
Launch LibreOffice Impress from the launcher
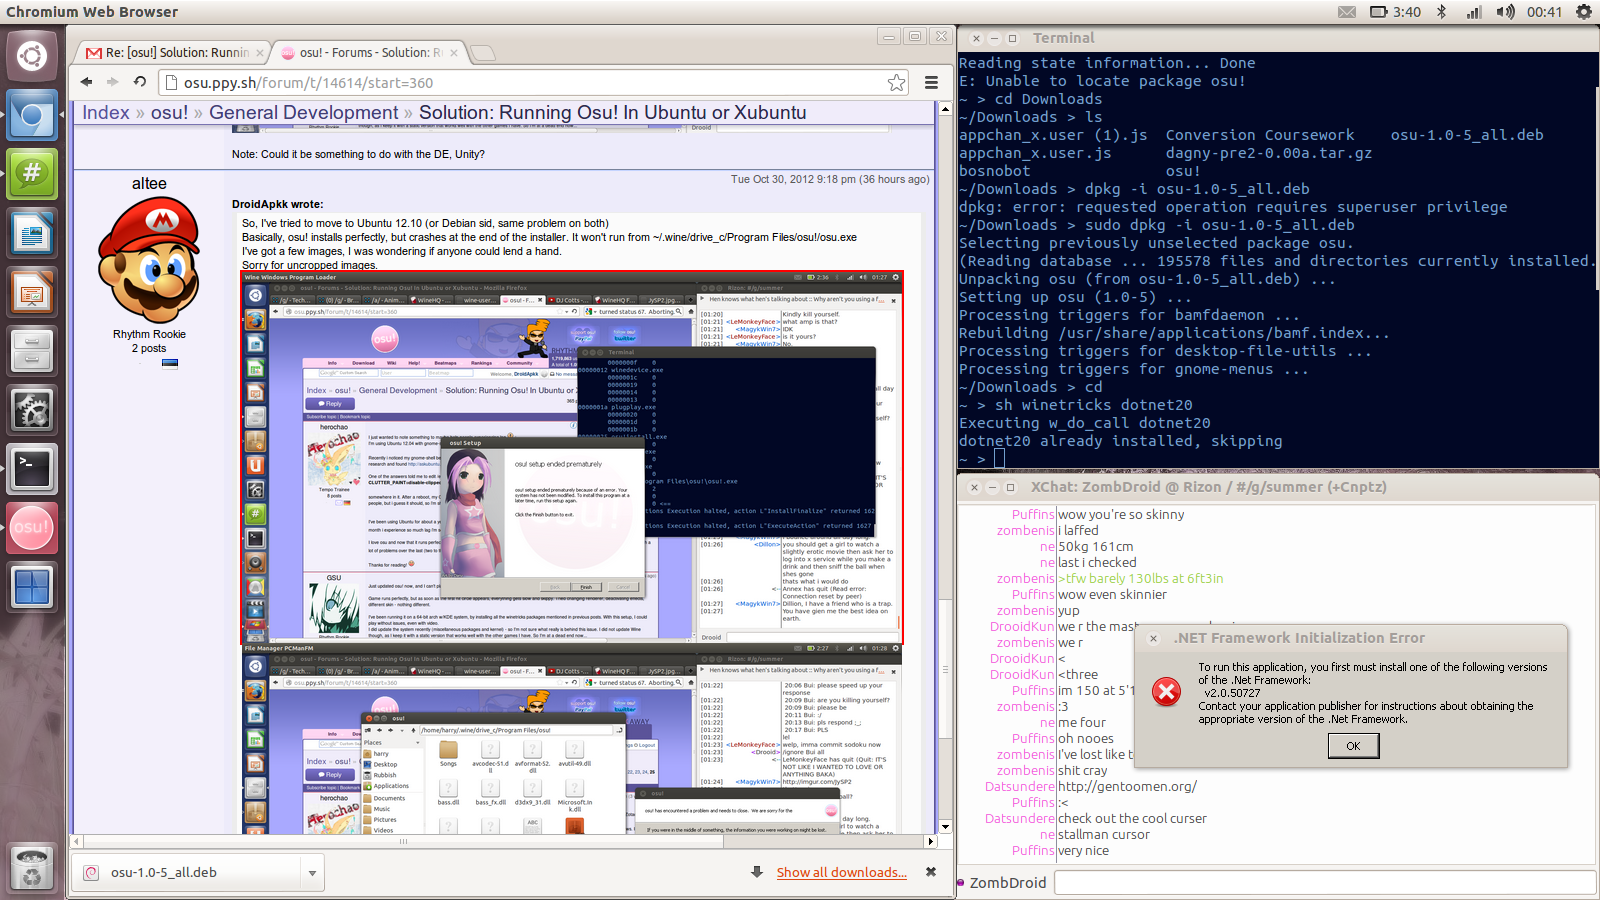click(32, 292)
